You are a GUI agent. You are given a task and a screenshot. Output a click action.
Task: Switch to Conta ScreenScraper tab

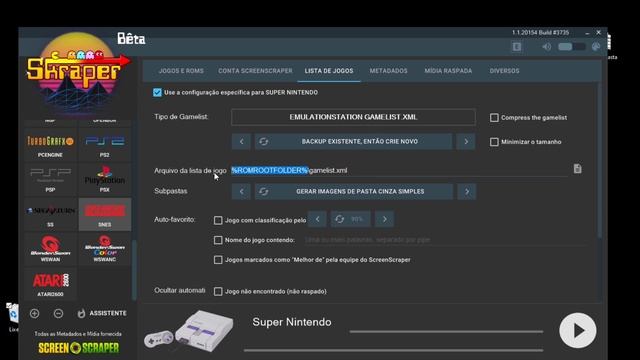point(255,71)
